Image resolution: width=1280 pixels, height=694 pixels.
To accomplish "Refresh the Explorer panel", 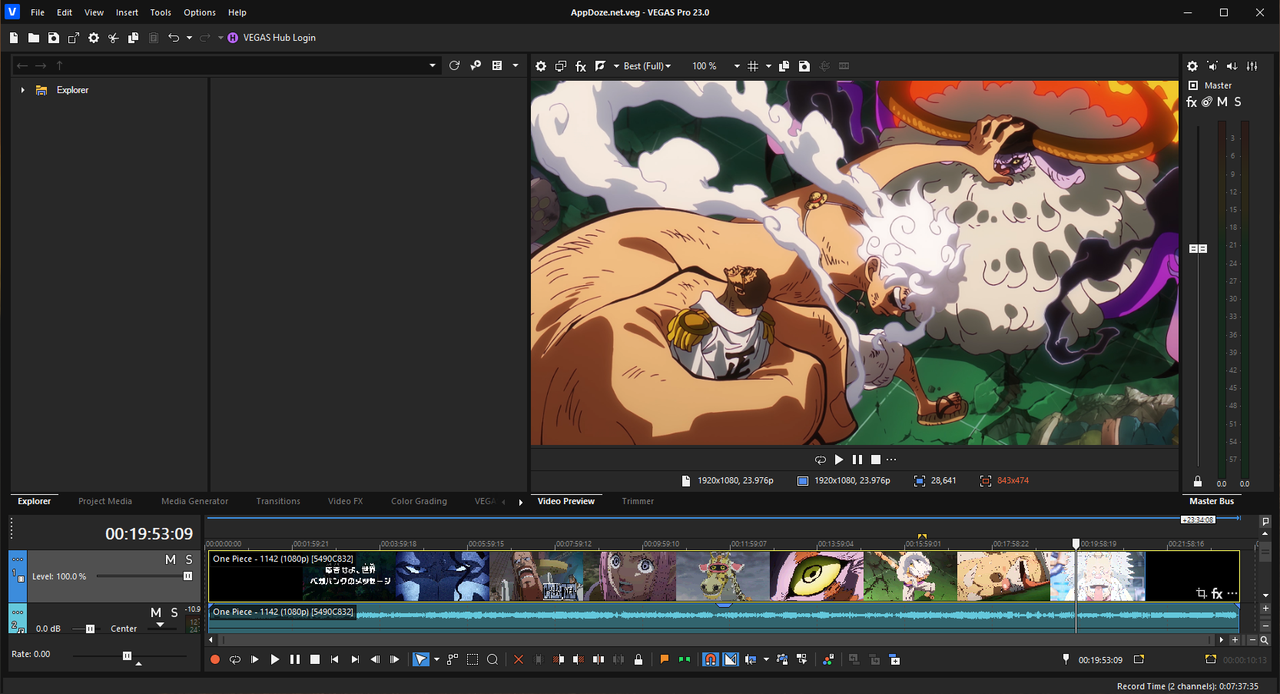I will [x=454, y=65].
